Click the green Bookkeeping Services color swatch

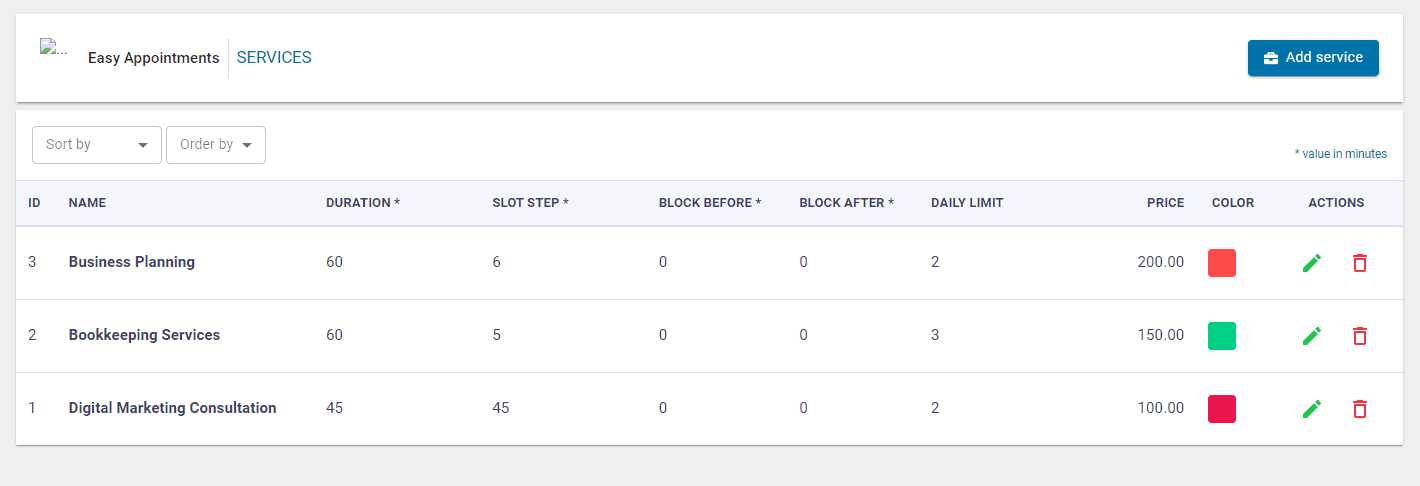point(1221,336)
